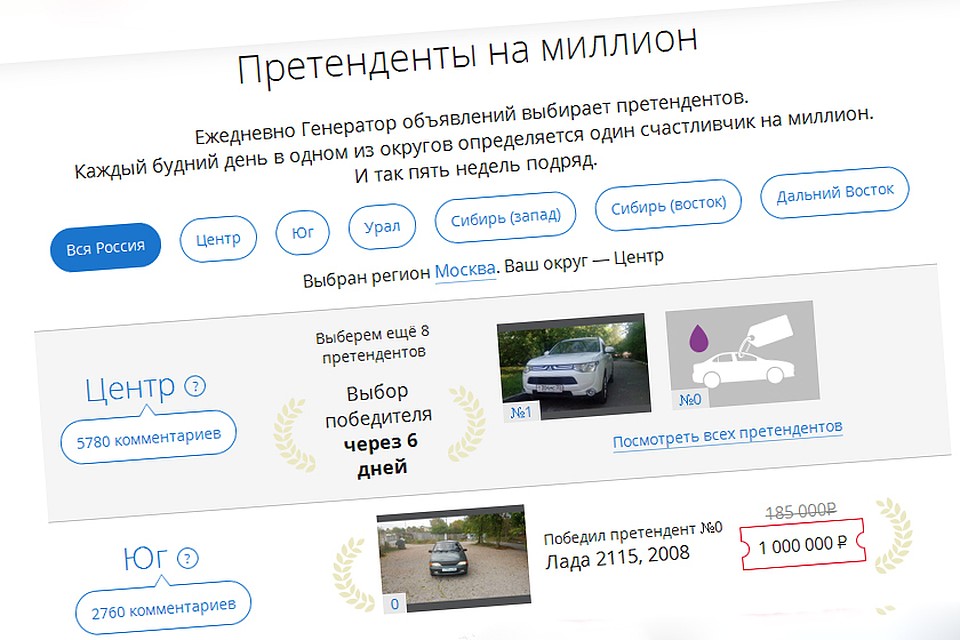Click the help icon next to Центр
The height and width of the screenshot is (640, 960).
click(195, 386)
